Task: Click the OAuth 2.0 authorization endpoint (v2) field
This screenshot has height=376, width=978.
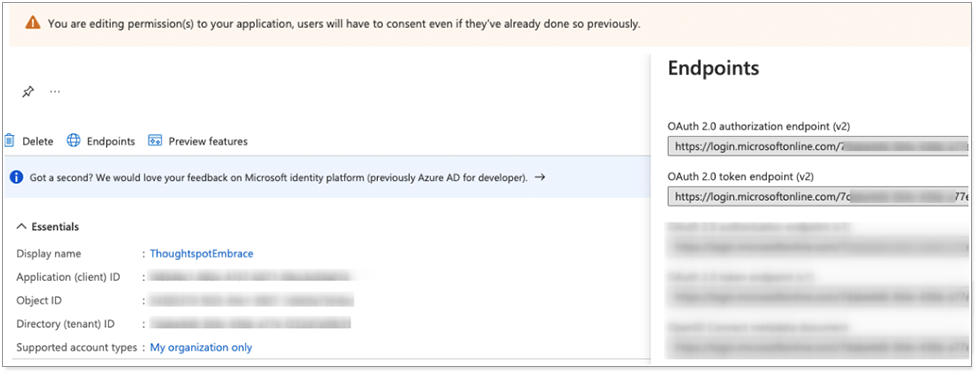Action: [x=818, y=147]
